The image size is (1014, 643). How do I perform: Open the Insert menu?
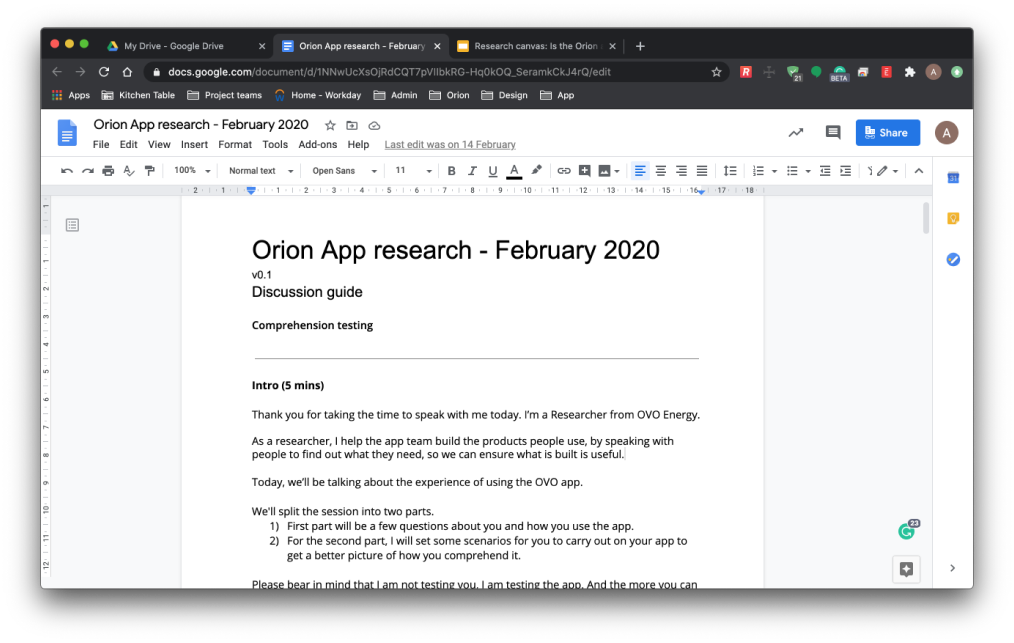194,145
